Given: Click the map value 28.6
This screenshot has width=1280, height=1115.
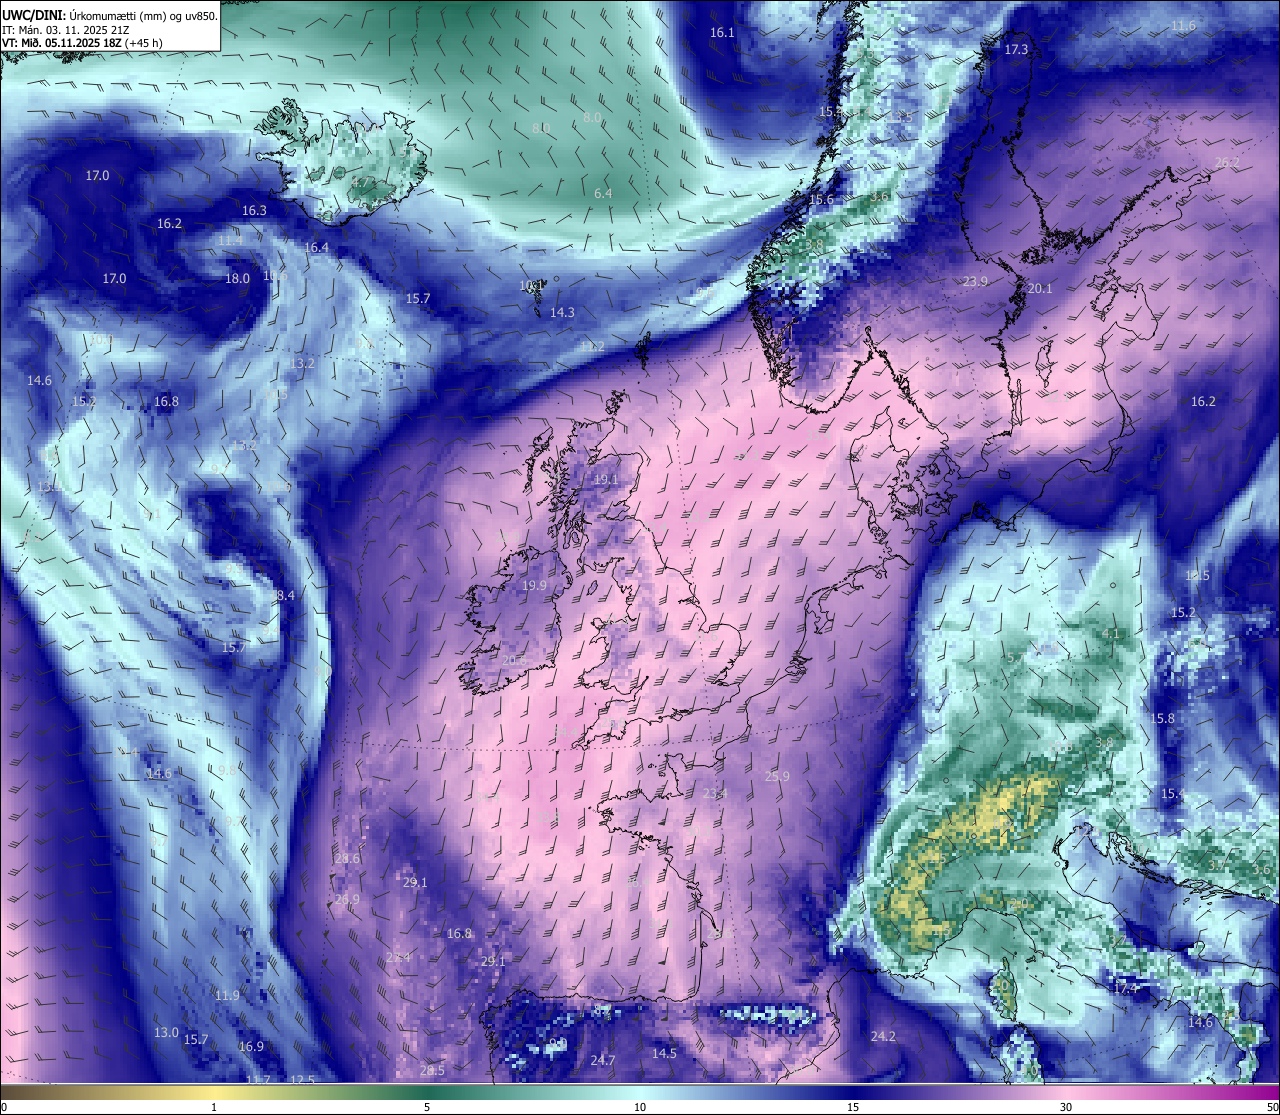Looking at the screenshot, I should (347, 859).
